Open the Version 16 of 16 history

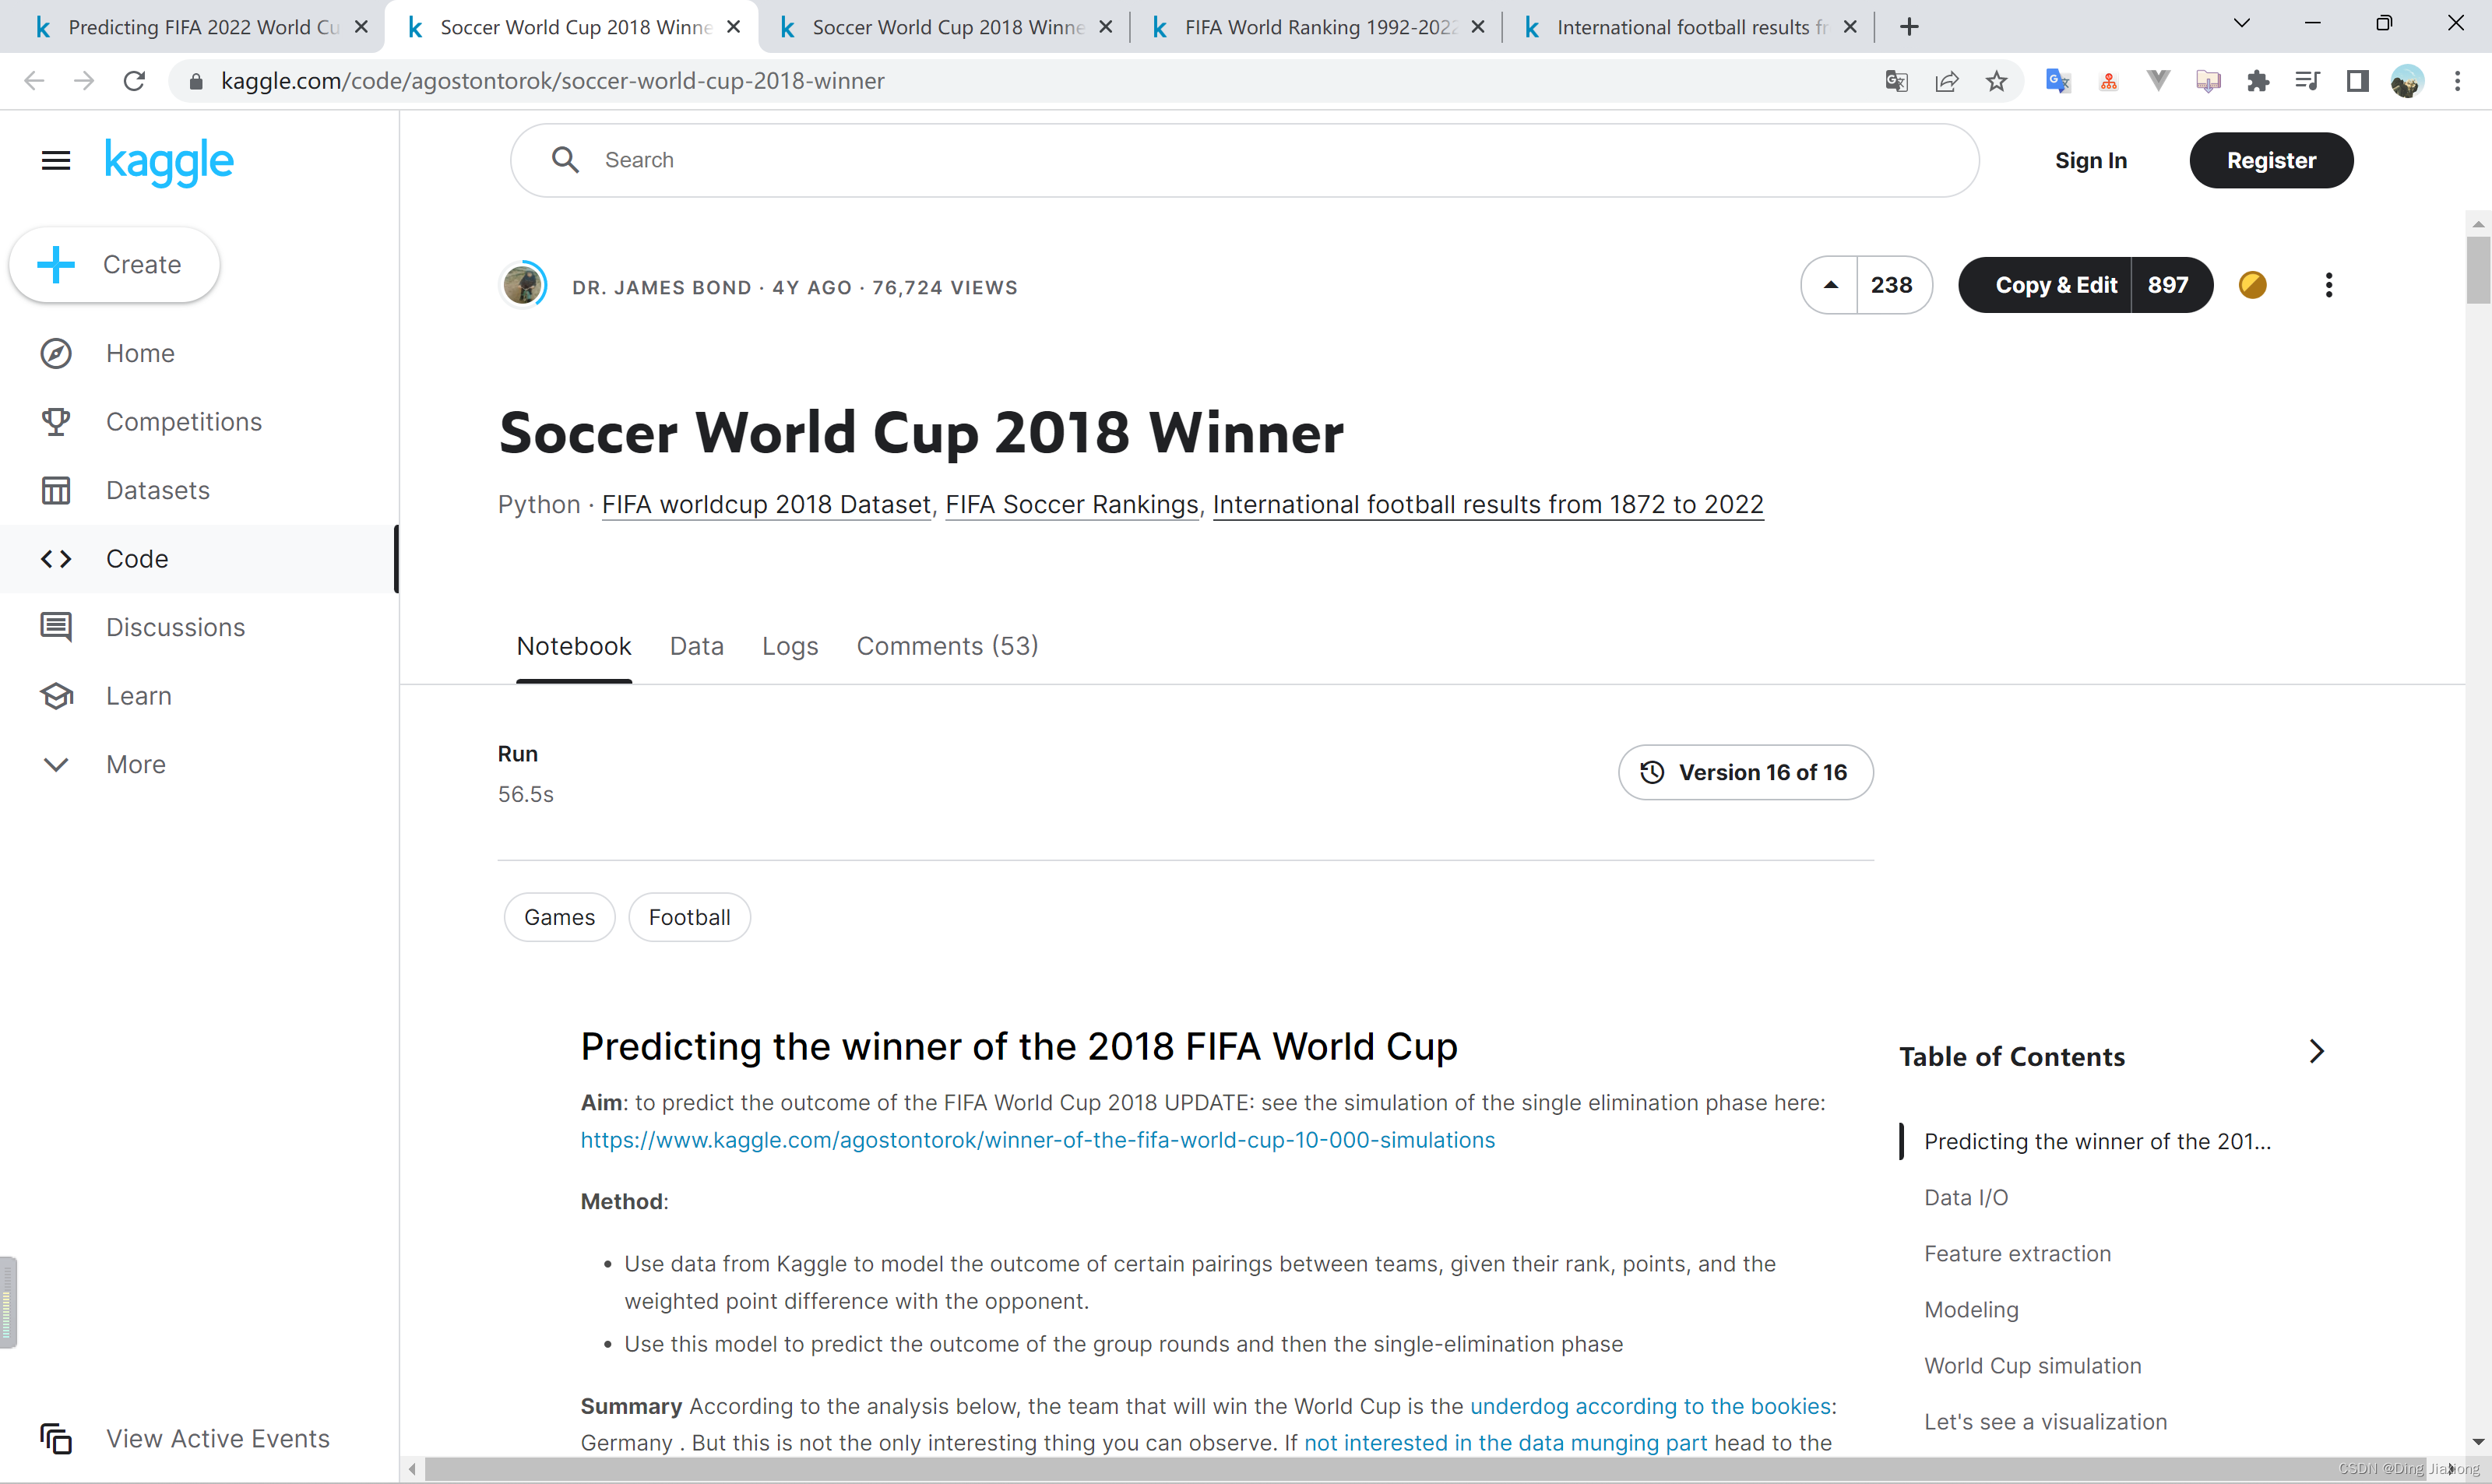(1745, 772)
